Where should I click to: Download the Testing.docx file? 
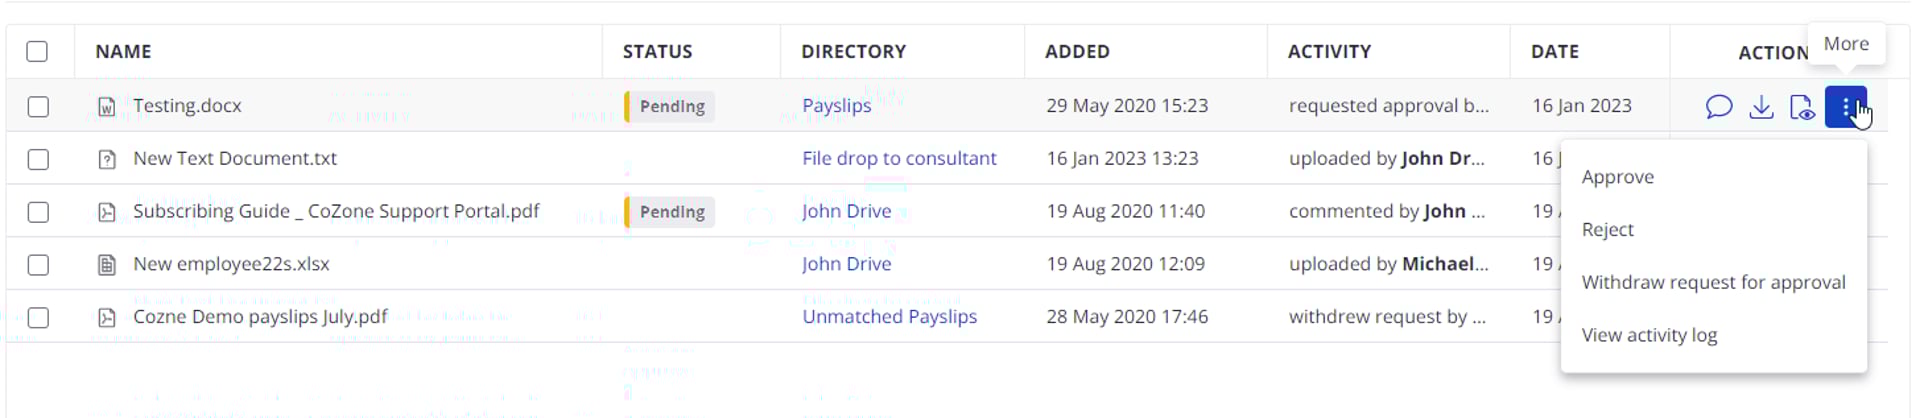pos(1761,106)
